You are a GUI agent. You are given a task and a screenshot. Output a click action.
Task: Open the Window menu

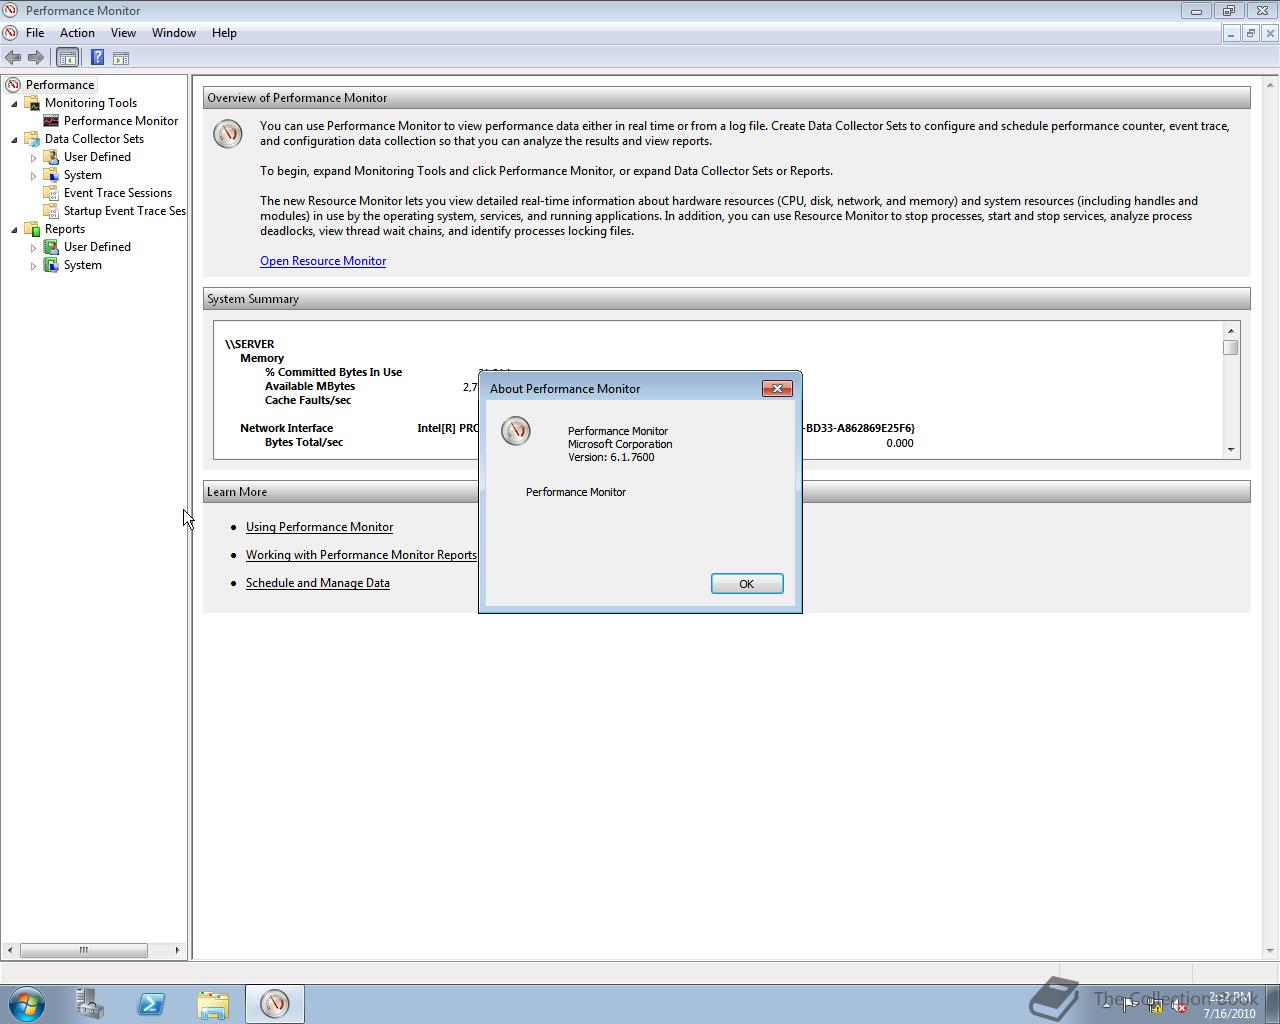click(x=174, y=33)
